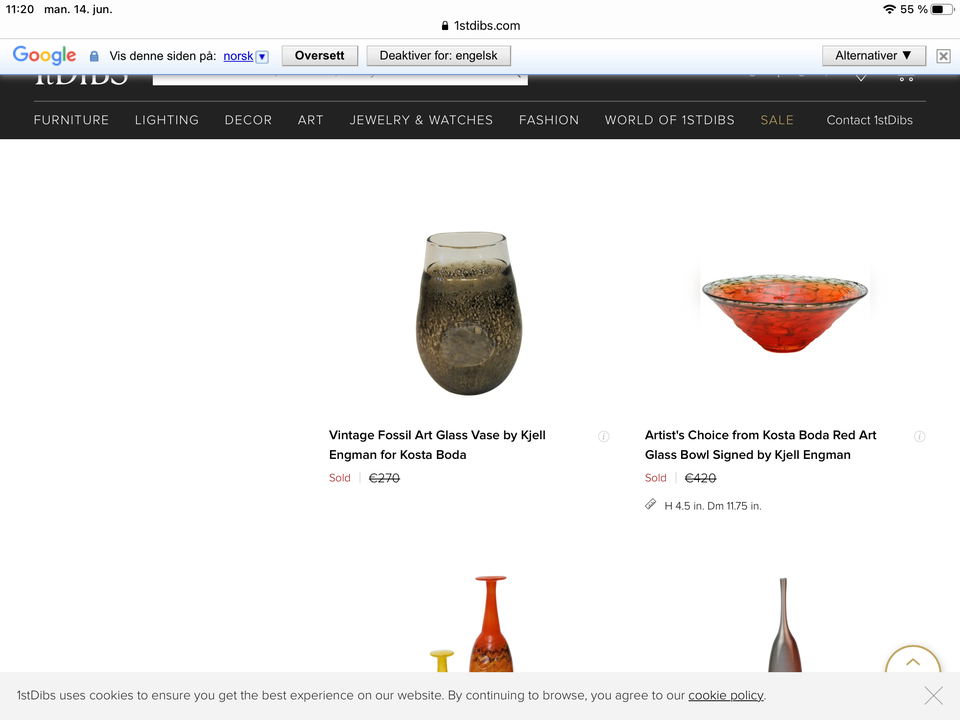Click the back-to-top arrow button
Viewport: 960px width, 720px height.
913,660
